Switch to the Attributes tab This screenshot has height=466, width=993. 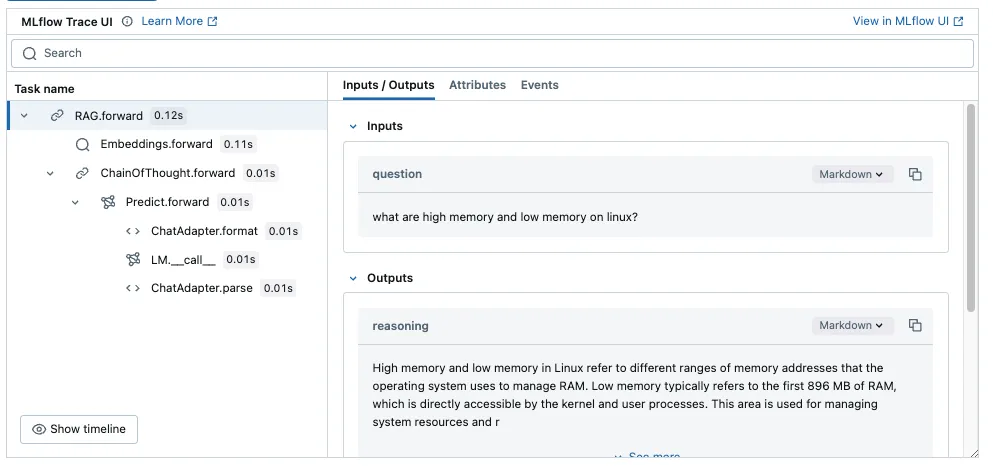pos(478,85)
